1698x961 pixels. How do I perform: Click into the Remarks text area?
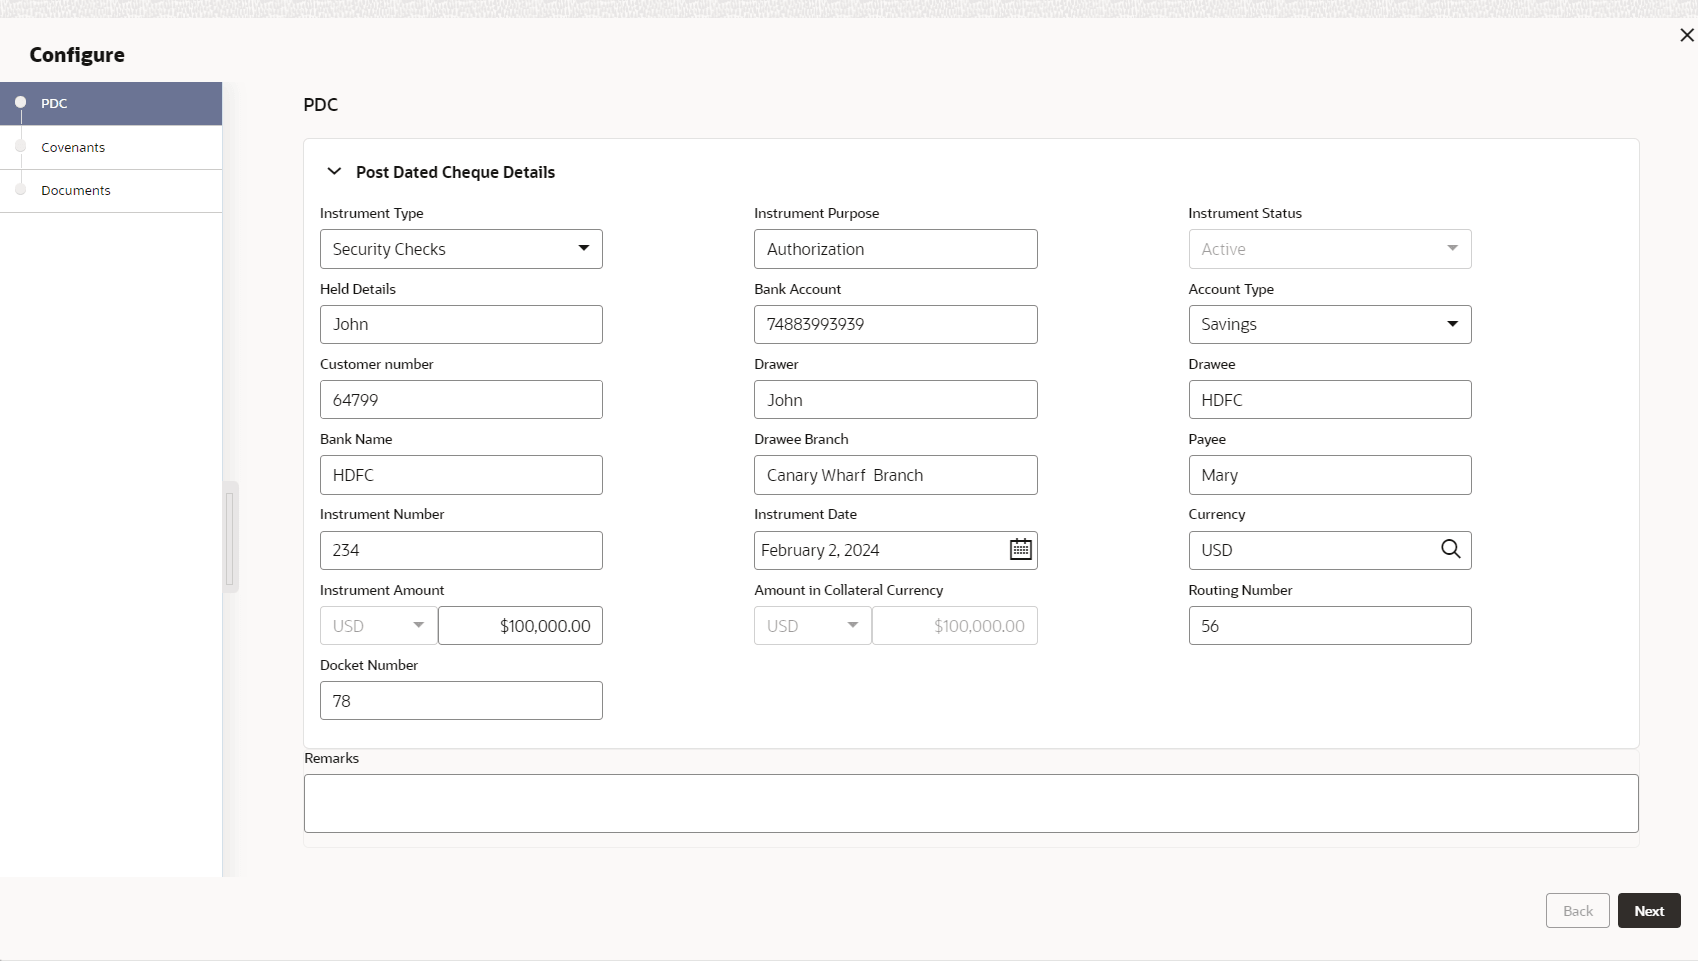971,803
